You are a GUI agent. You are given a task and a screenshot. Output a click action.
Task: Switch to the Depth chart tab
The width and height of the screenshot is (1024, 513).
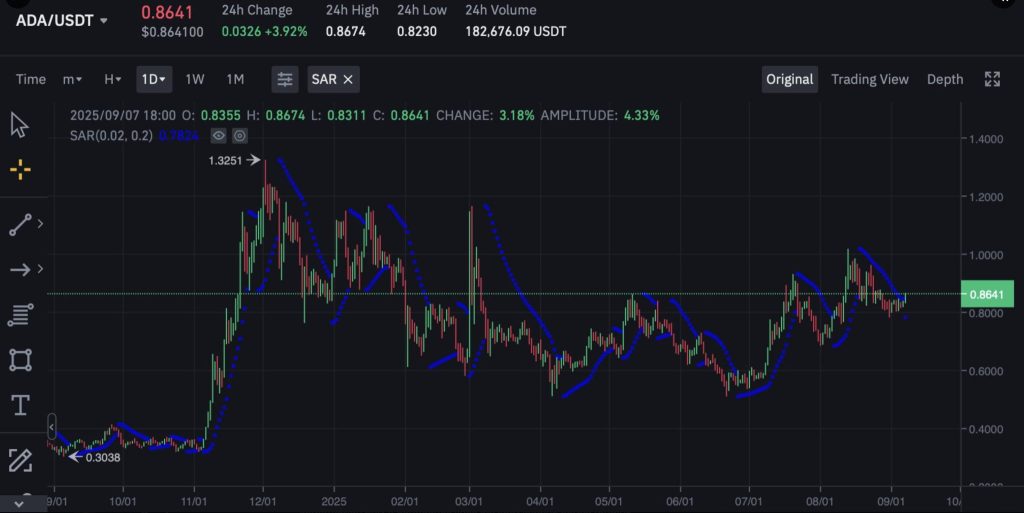point(945,79)
